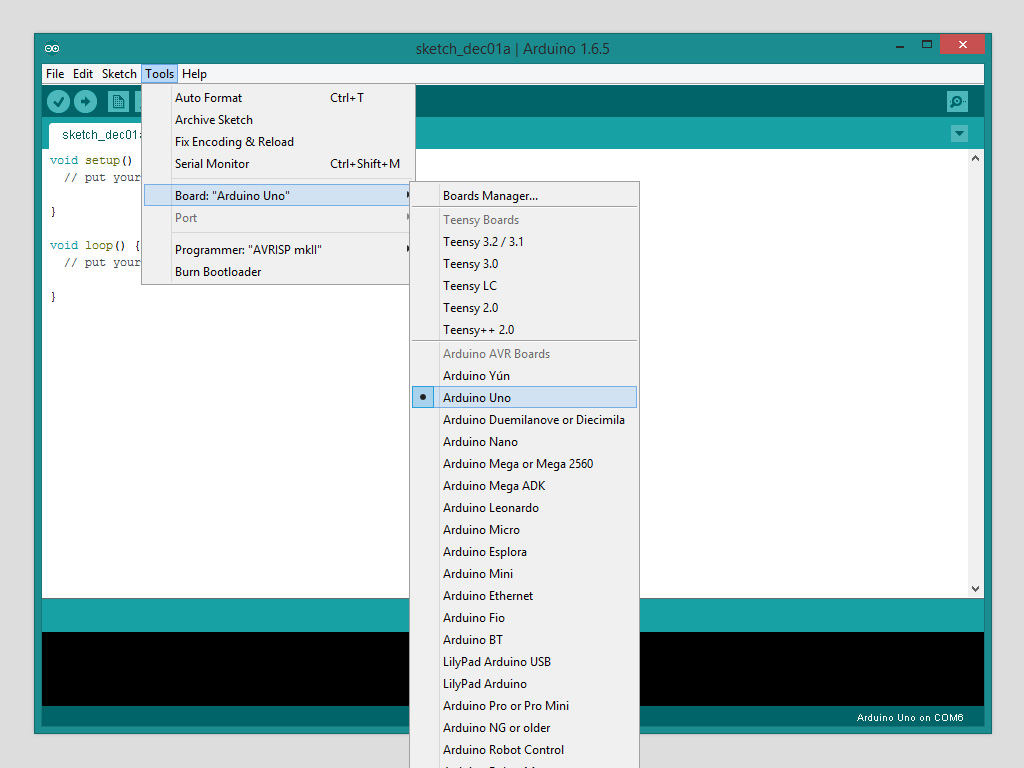Open the Sketch menu
Viewport: 1024px width, 768px height.
coord(119,74)
